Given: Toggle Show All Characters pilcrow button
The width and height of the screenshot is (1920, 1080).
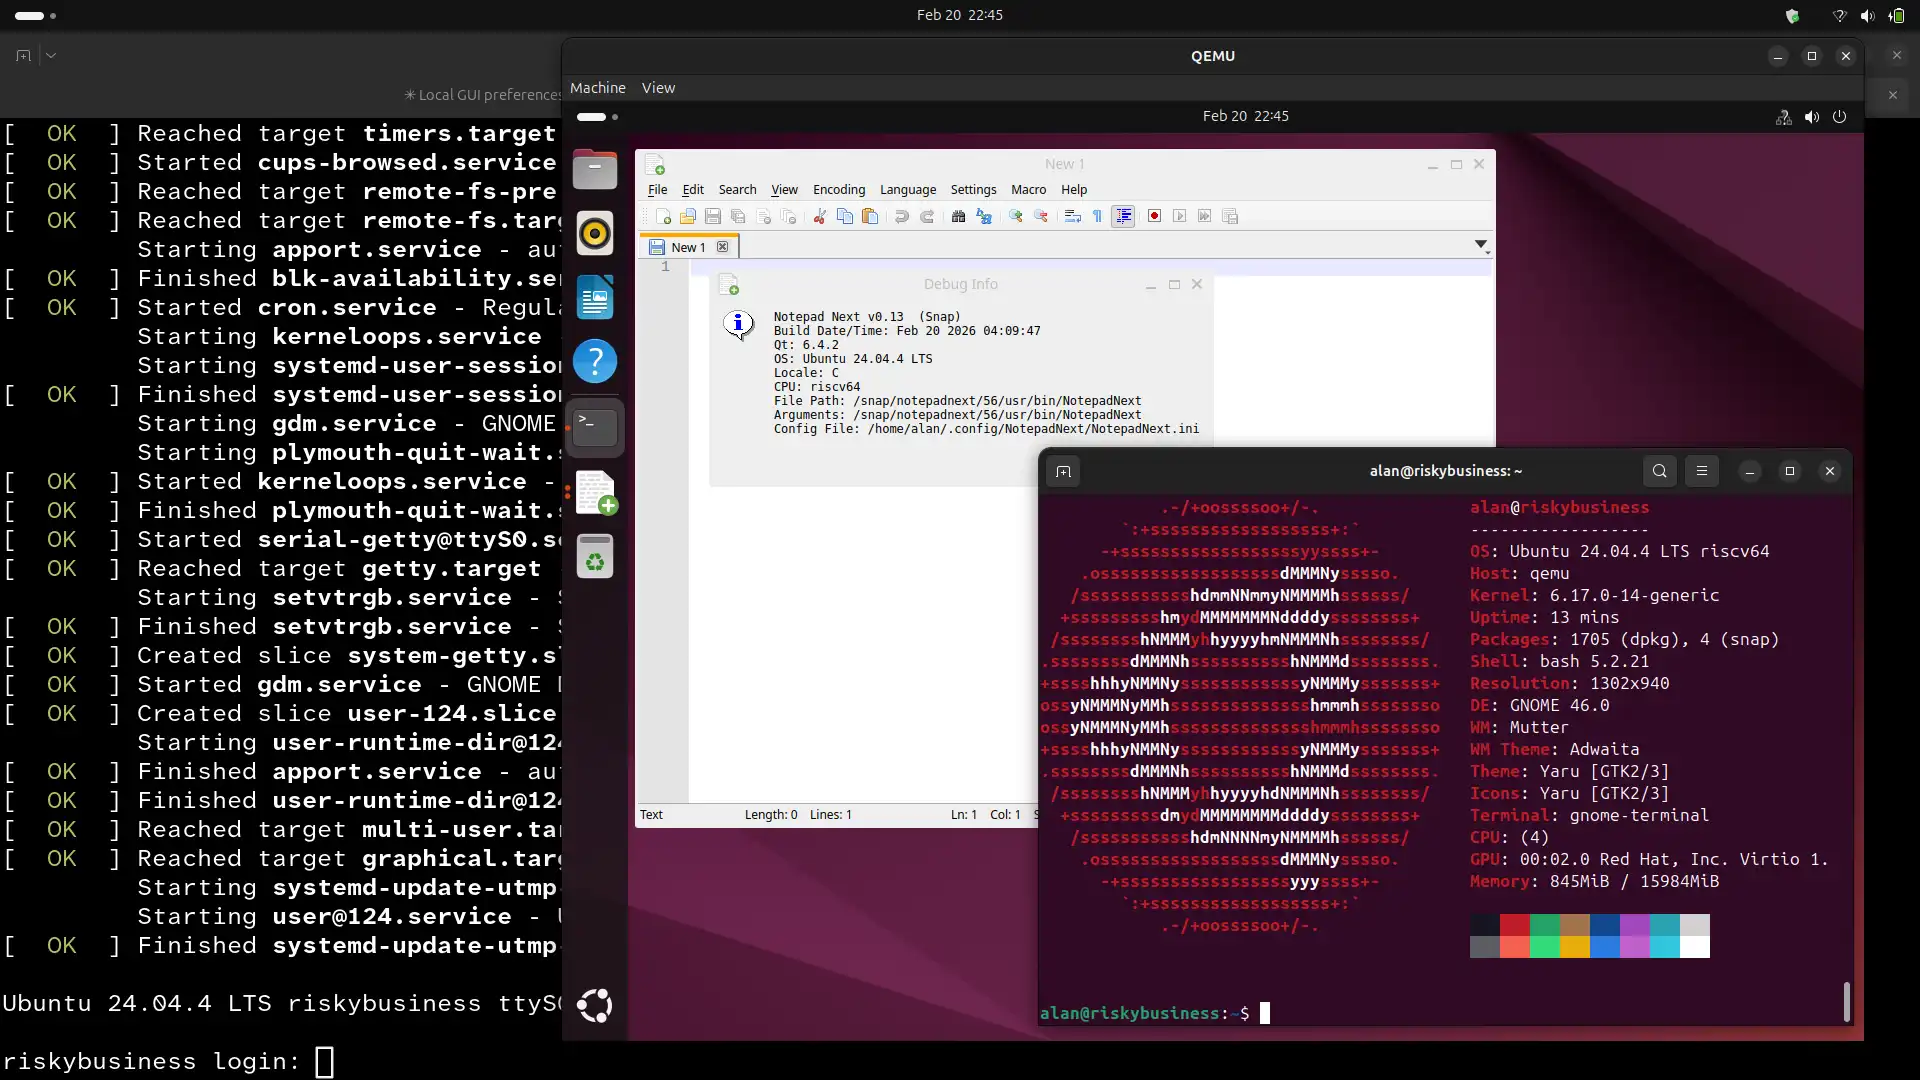Looking at the screenshot, I should tap(1097, 216).
